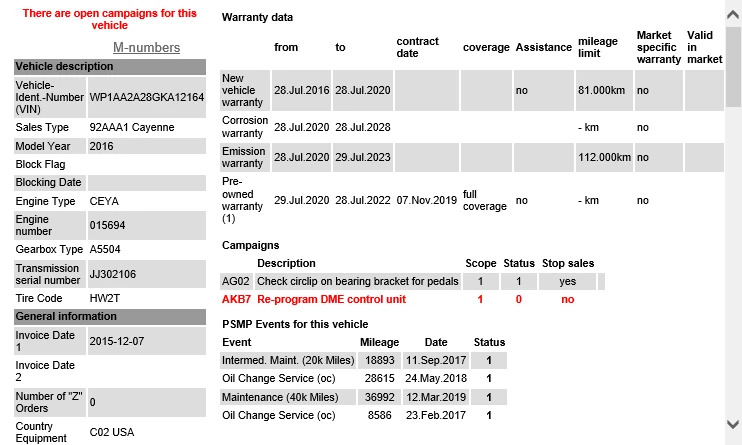Click the Maintenance (40k Miles) event

click(280, 397)
